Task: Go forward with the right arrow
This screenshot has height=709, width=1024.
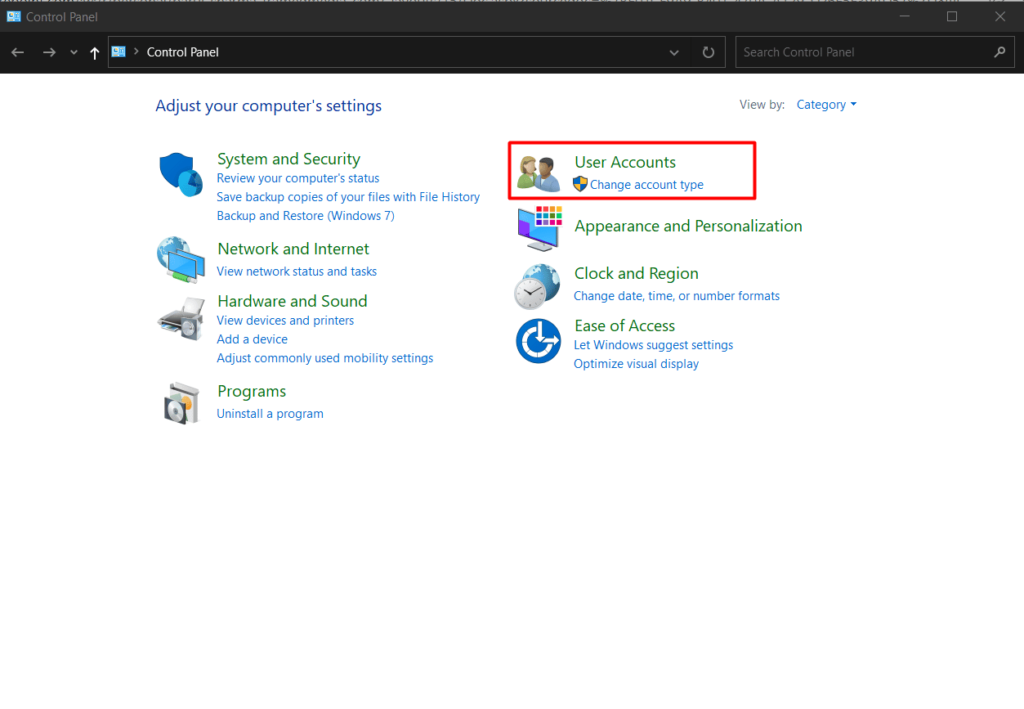Action: 49,52
